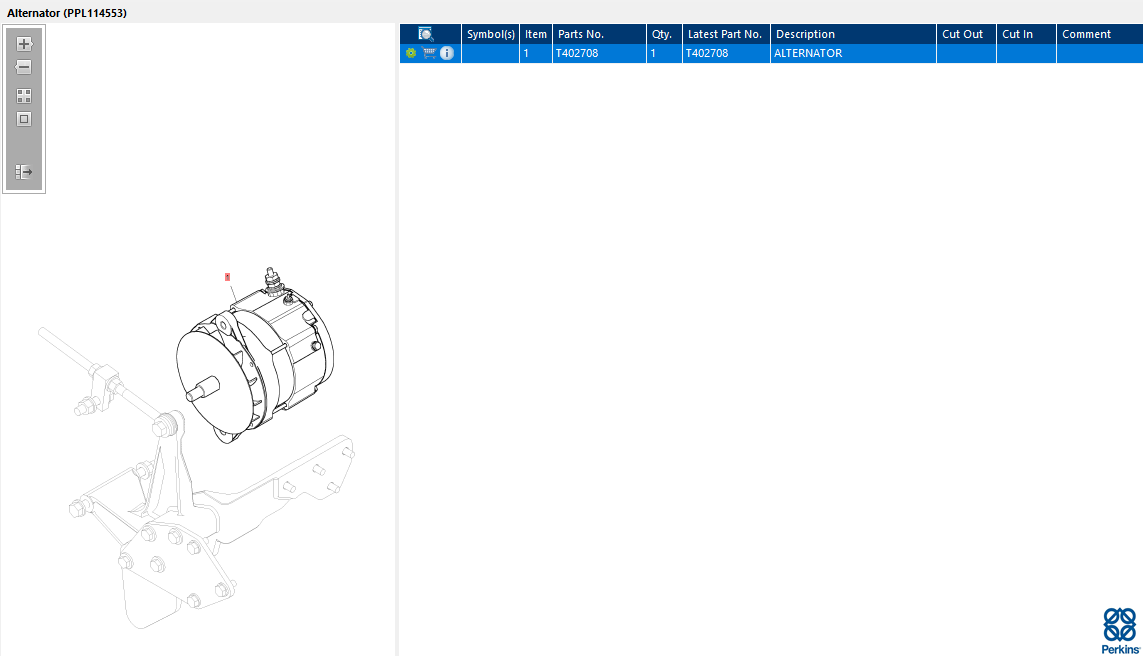
Task: Click the alternator drawing in the diagram
Action: click(x=255, y=357)
